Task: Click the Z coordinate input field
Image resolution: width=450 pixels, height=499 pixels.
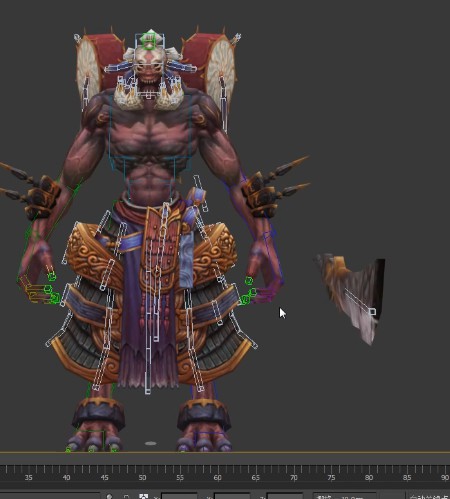Action: (285, 496)
